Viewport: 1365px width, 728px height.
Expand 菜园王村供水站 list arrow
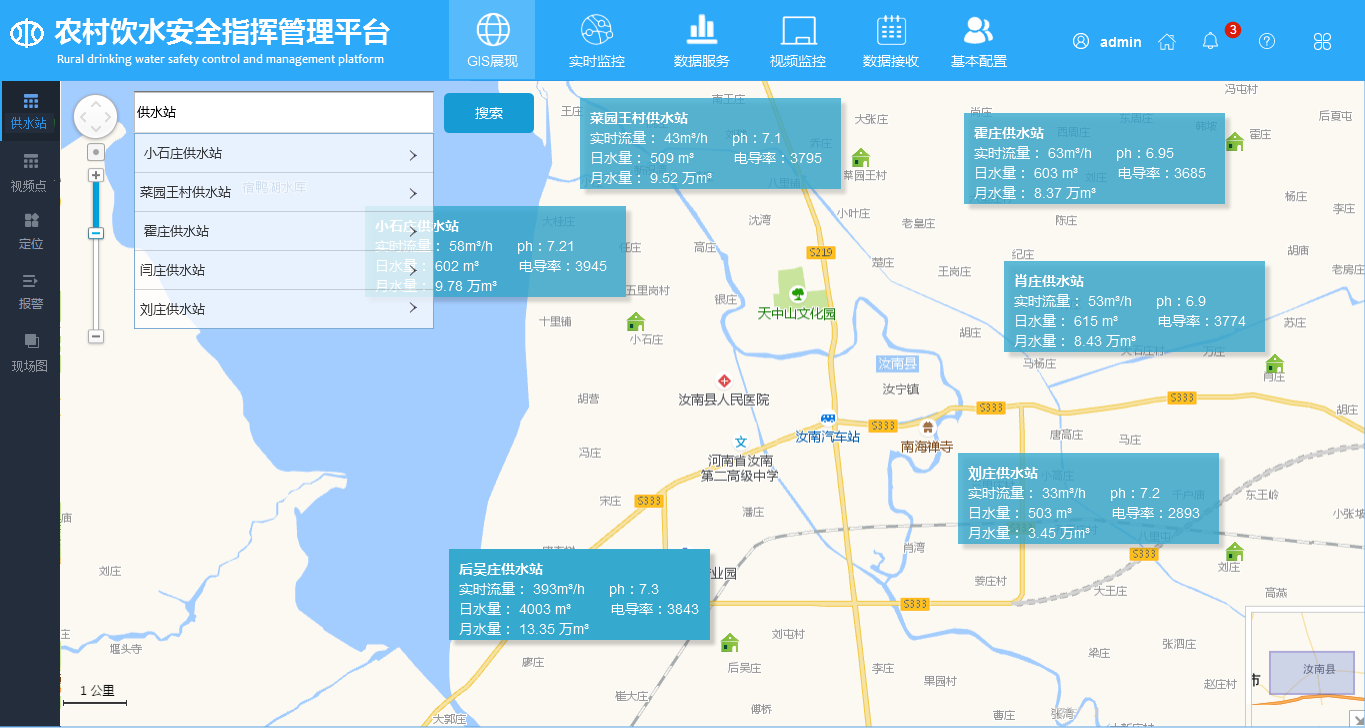[413, 193]
